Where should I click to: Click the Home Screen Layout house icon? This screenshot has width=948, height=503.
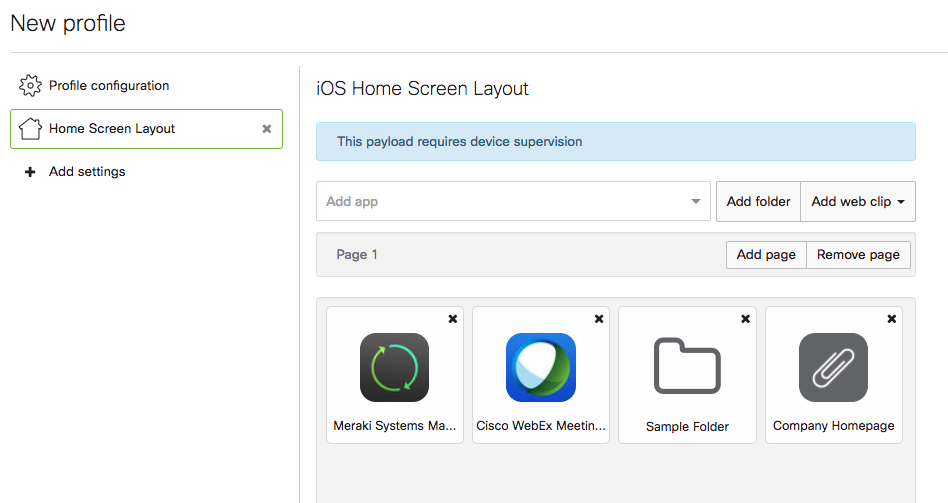30,128
